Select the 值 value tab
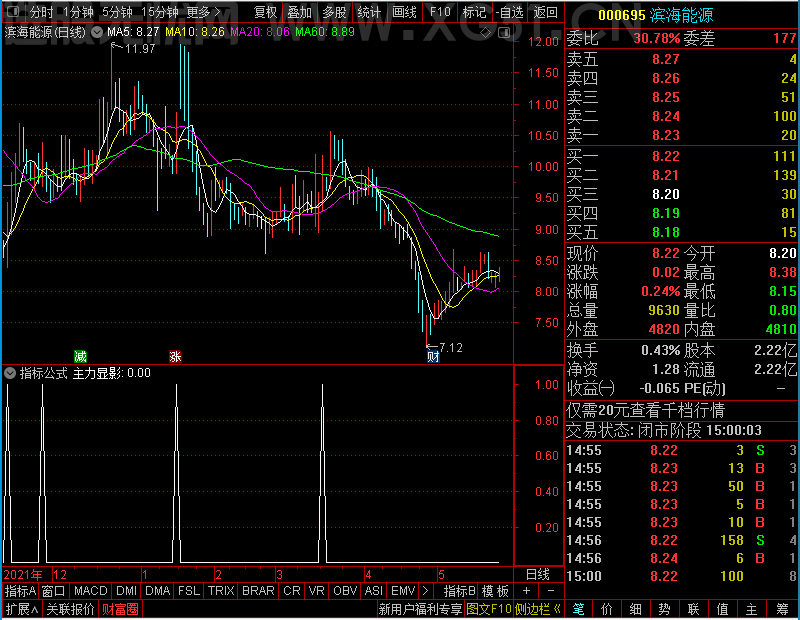Image resolution: width=800 pixels, height=620 pixels. (x=722, y=609)
